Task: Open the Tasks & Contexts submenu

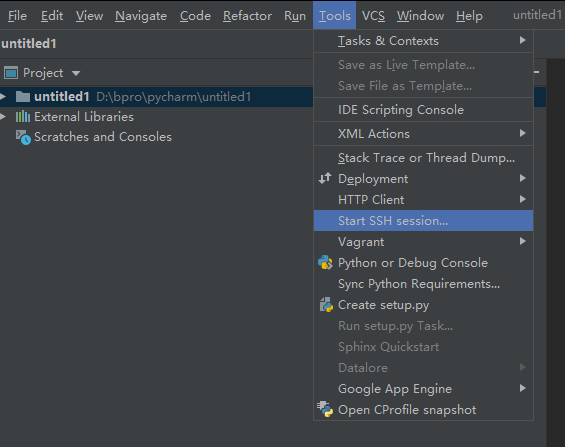Action: point(423,41)
